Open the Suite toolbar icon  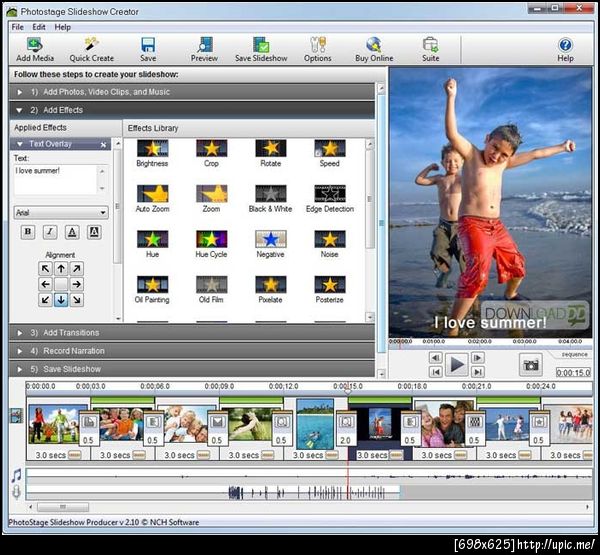tap(430, 50)
